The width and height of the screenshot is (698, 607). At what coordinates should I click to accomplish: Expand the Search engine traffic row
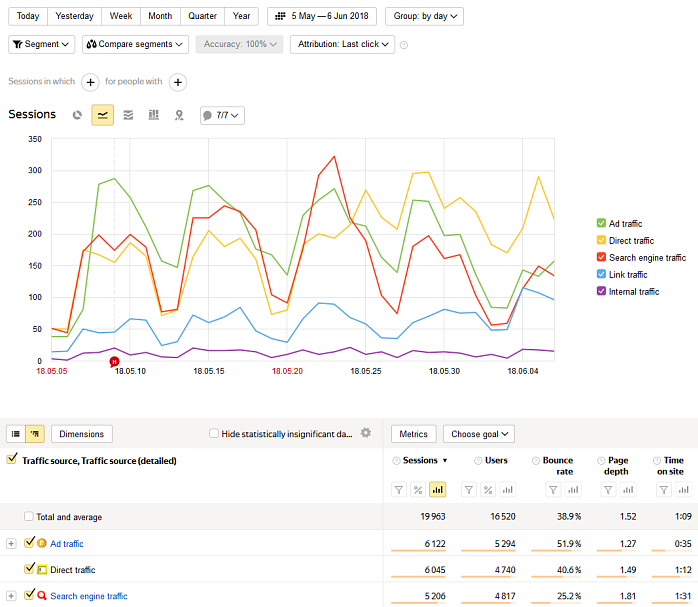tap(11, 596)
